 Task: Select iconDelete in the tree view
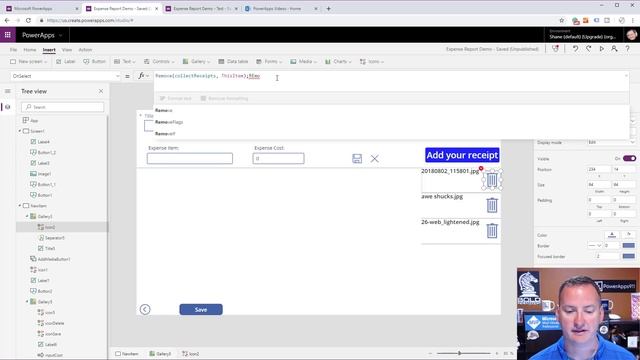tap(55, 323)
